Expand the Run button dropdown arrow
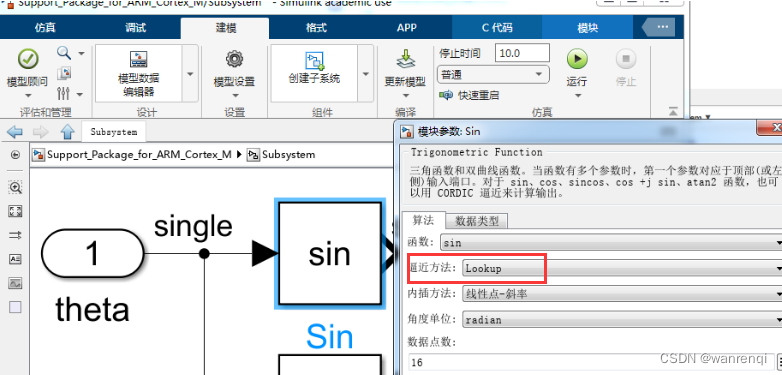The image size is (782, 375). (577, 95)
